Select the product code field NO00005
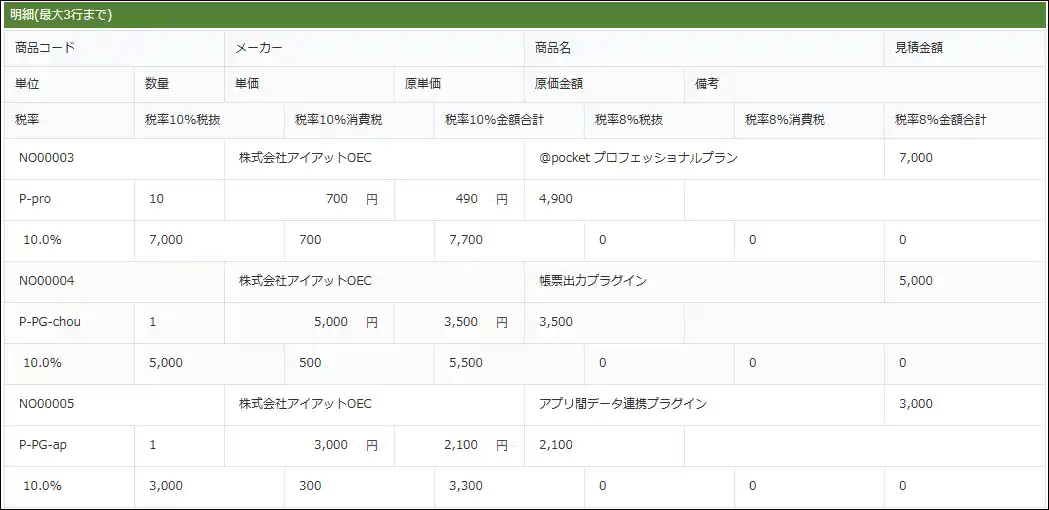The image size is (1049, 510). coord(47,404)
